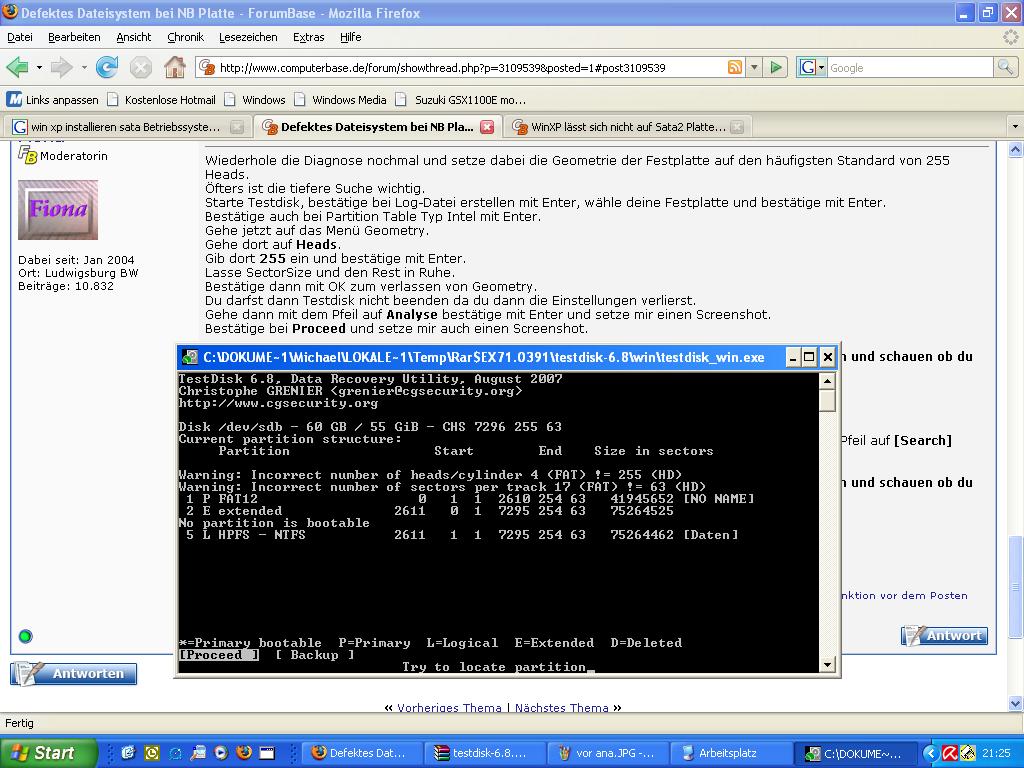Open the Nächstes Thema link
Screen dimensions: 1024x768
tap(562, 708)
